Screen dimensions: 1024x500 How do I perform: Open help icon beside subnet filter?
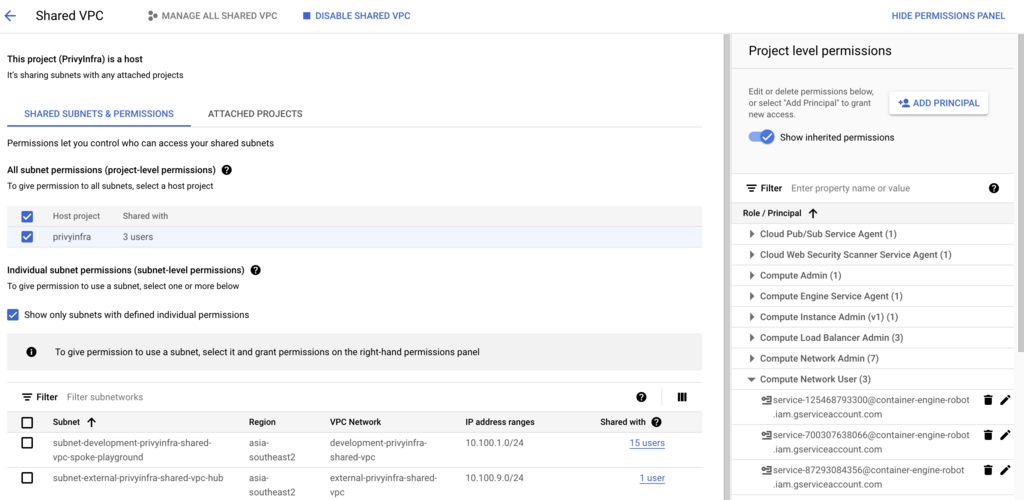[x=641, y=397]
